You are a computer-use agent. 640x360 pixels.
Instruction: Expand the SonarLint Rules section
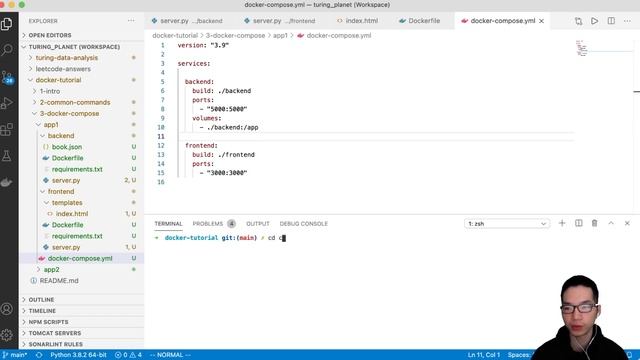tap(82, 344)
